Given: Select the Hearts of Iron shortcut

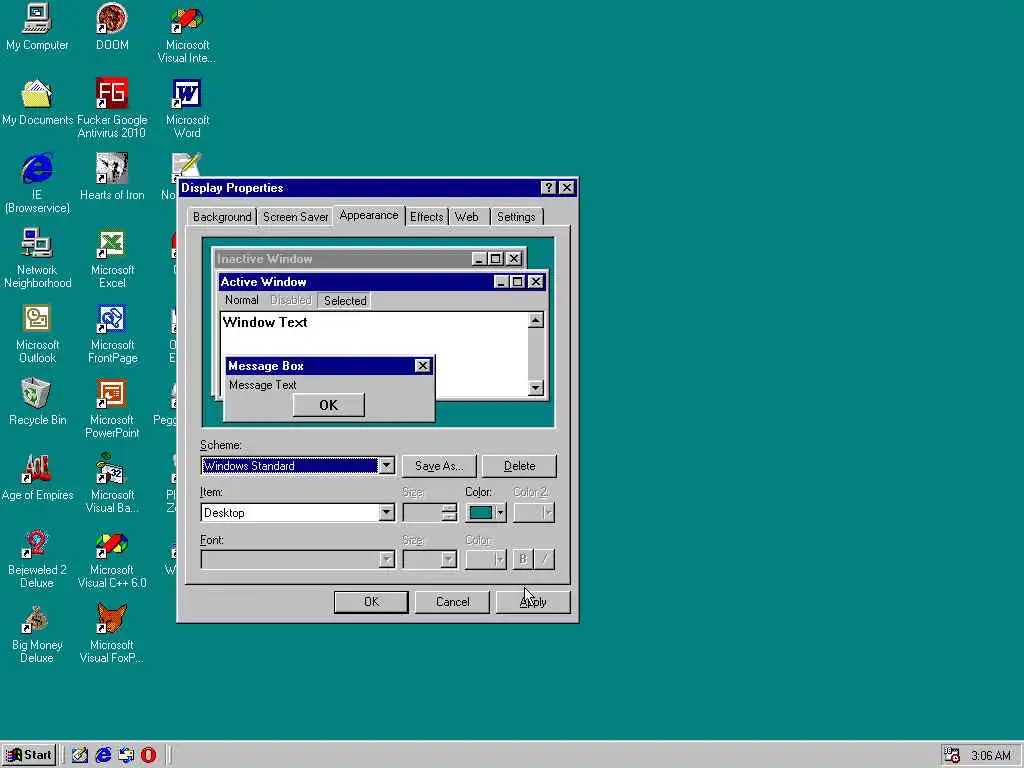Looking at the screenshot, I should click(x=112, y=178).
